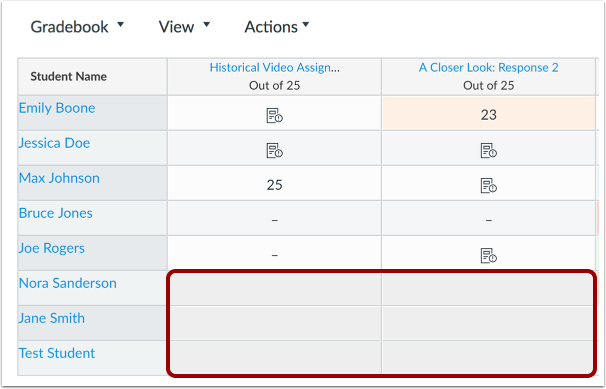
Task: Select Joe Rogers' empty Historical Video cell
Action: (x=274, y=253)
